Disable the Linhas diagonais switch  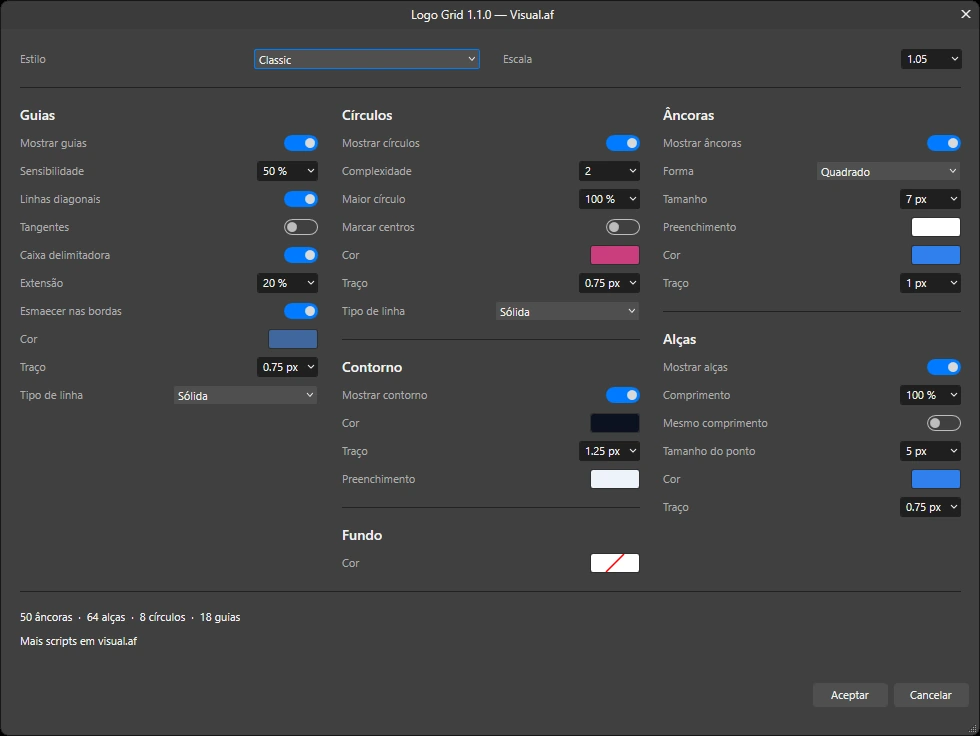click(x=301, y=199)
